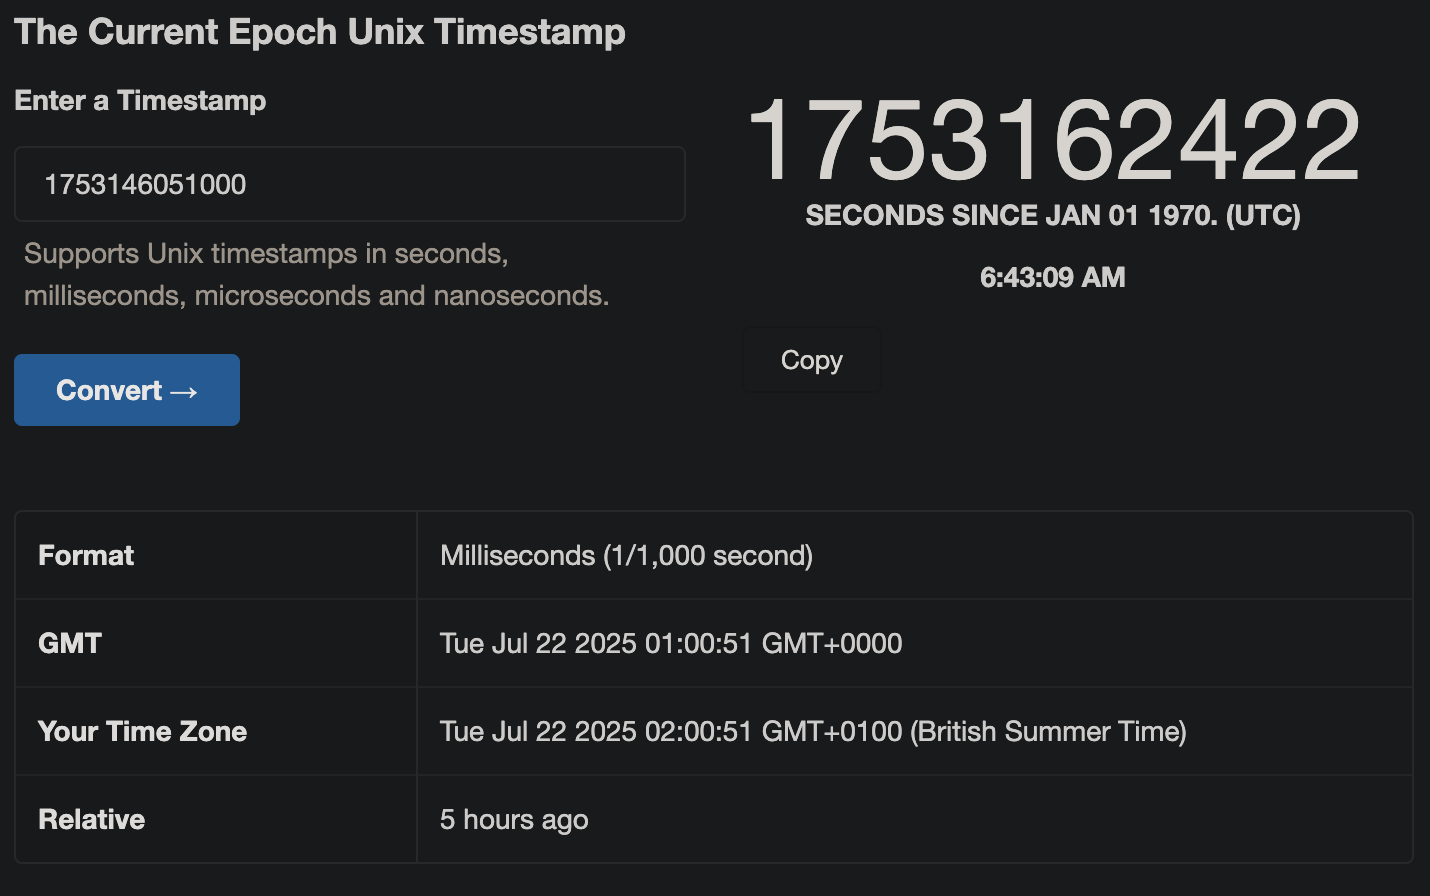Image resolution: width=1430 pixels, height=896 pixels.
Task: Click the '(UTC)' text beside the caption
Action: click(x=1263, y=216)
